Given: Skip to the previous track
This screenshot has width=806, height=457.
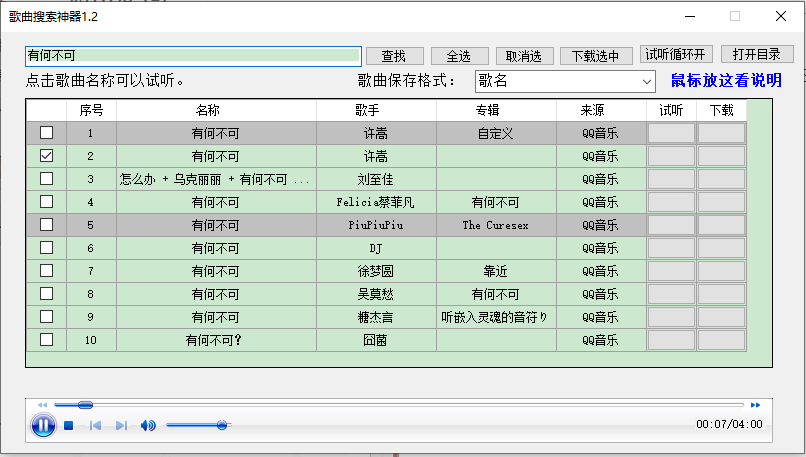Looking at the screenshot, I should [96, 425].
